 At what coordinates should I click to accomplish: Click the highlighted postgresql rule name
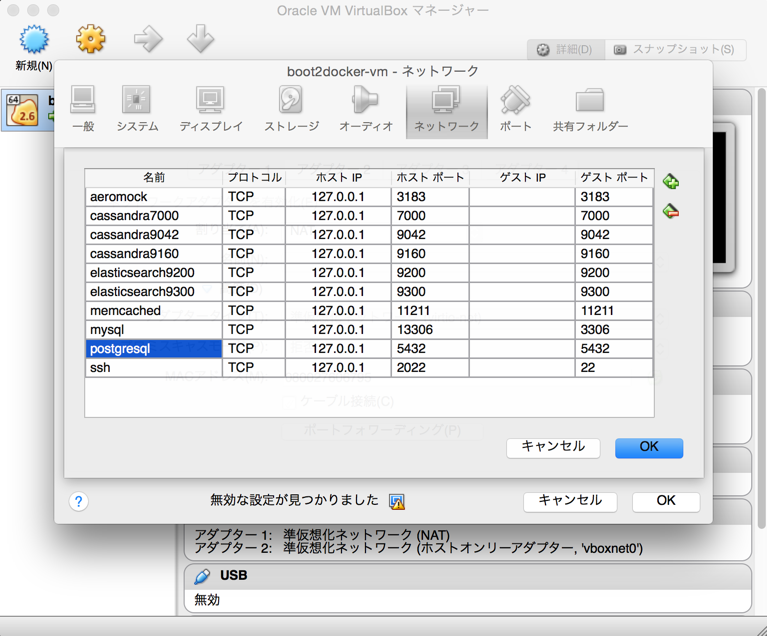154,349
